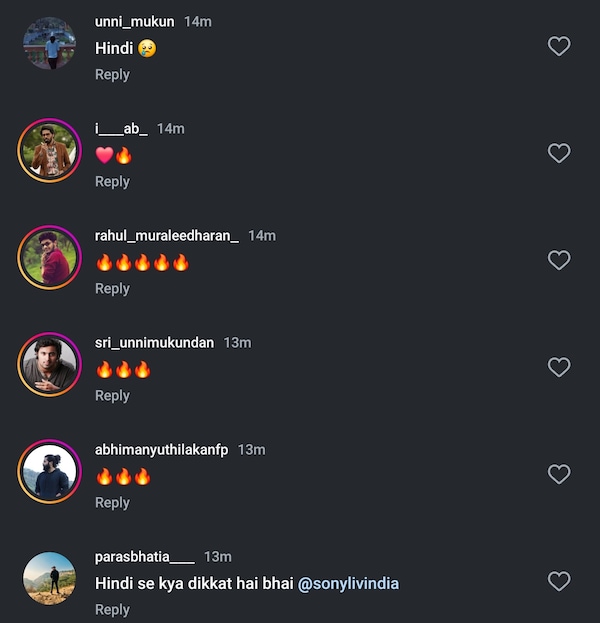View rahul_muraleedharan_ story avatar
600x623 pixels.
tap(49, 258)
